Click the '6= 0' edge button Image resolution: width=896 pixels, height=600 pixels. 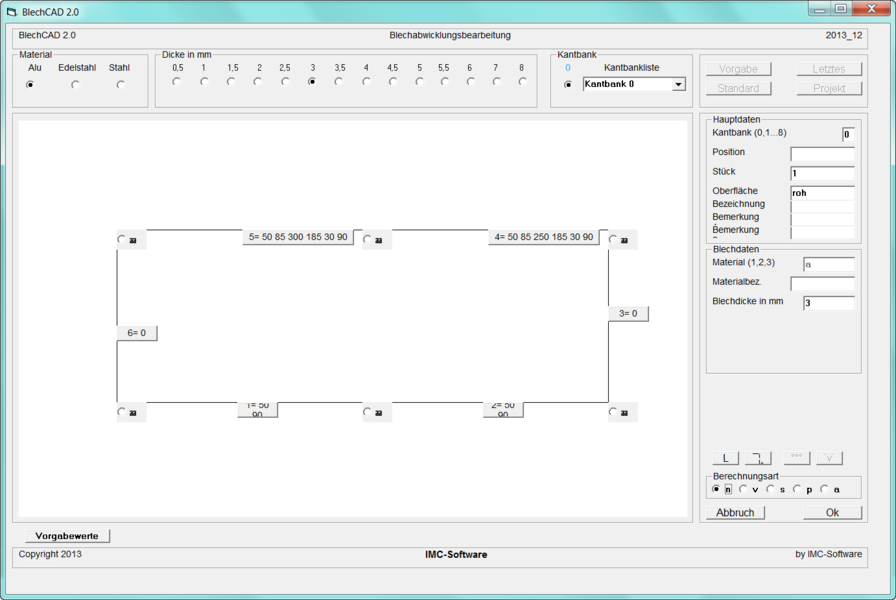[137, 333]
